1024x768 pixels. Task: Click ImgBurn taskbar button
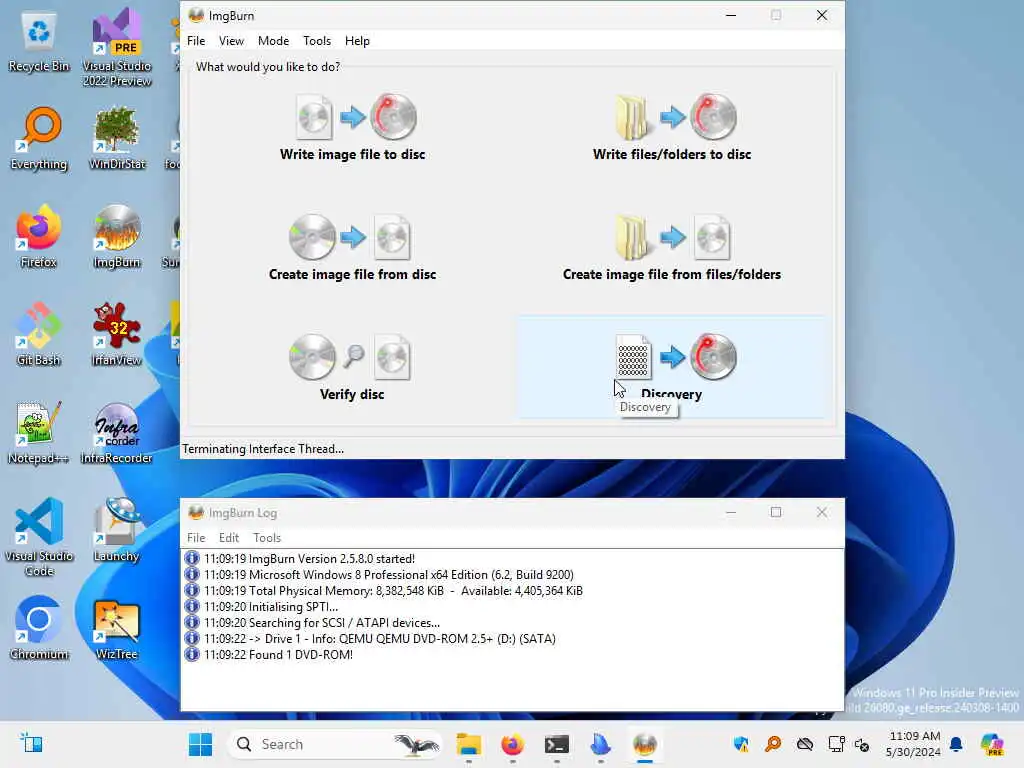pos(645,744)
